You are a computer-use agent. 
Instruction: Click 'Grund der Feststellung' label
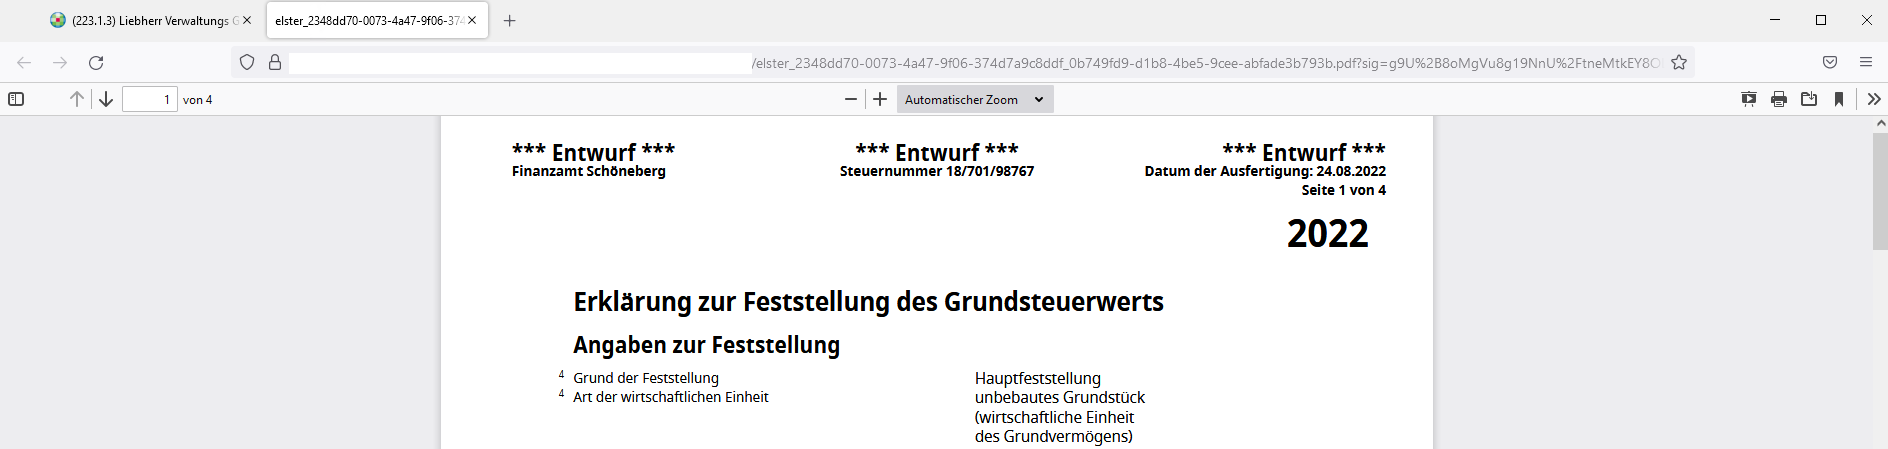coord(646,378)
